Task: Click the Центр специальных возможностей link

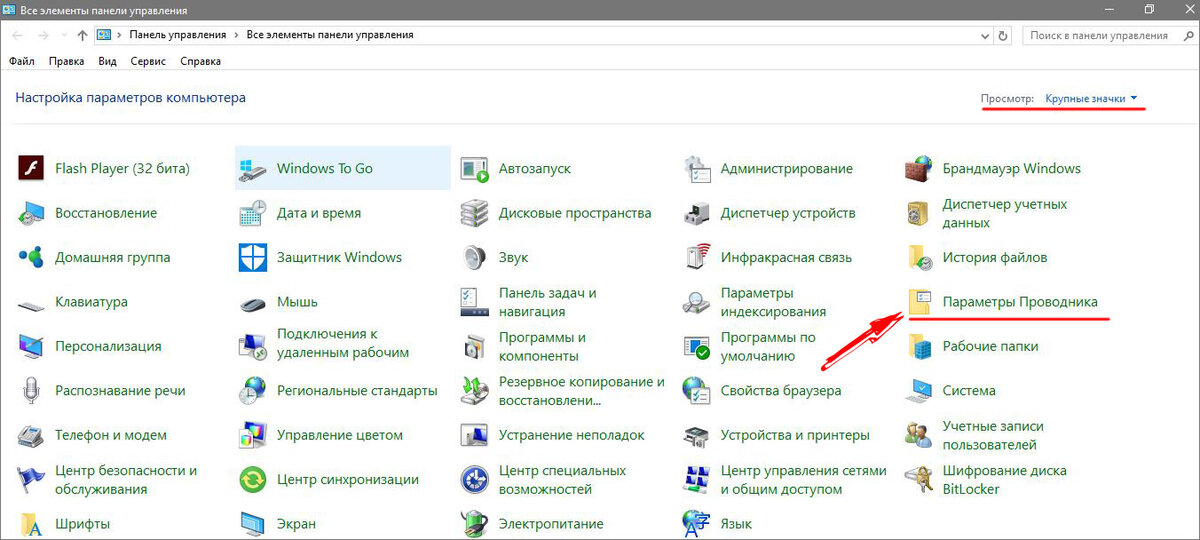Action: point(562,480)
